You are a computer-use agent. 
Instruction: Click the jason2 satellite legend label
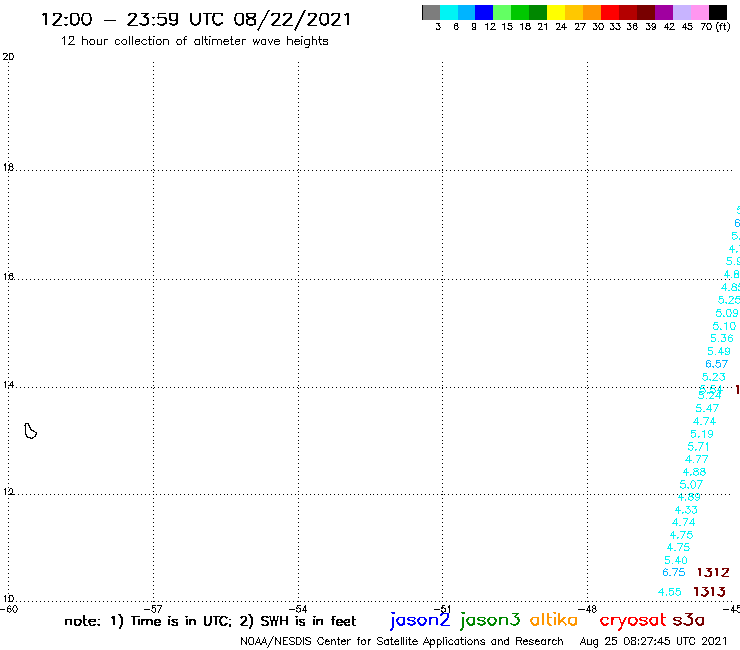pyautogui.click(x=420, y=620)
